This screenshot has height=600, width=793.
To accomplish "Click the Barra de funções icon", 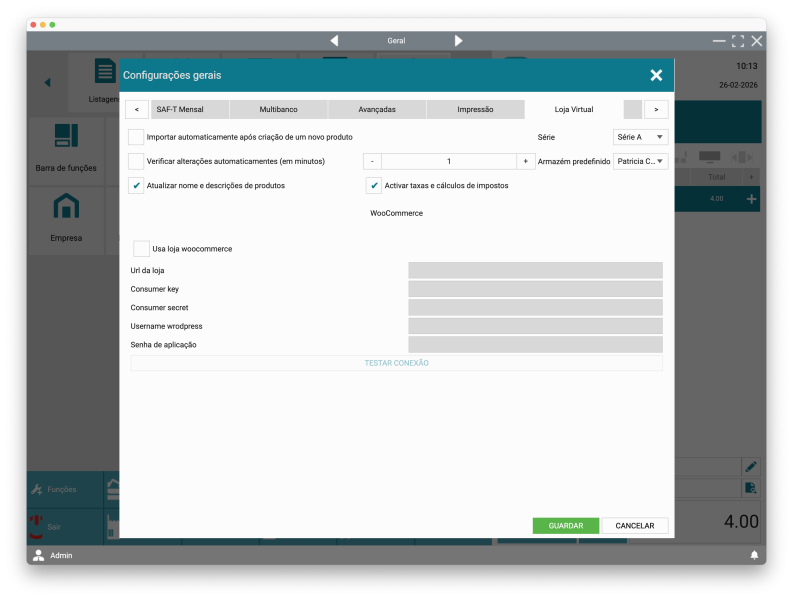I will pos(66,137).
